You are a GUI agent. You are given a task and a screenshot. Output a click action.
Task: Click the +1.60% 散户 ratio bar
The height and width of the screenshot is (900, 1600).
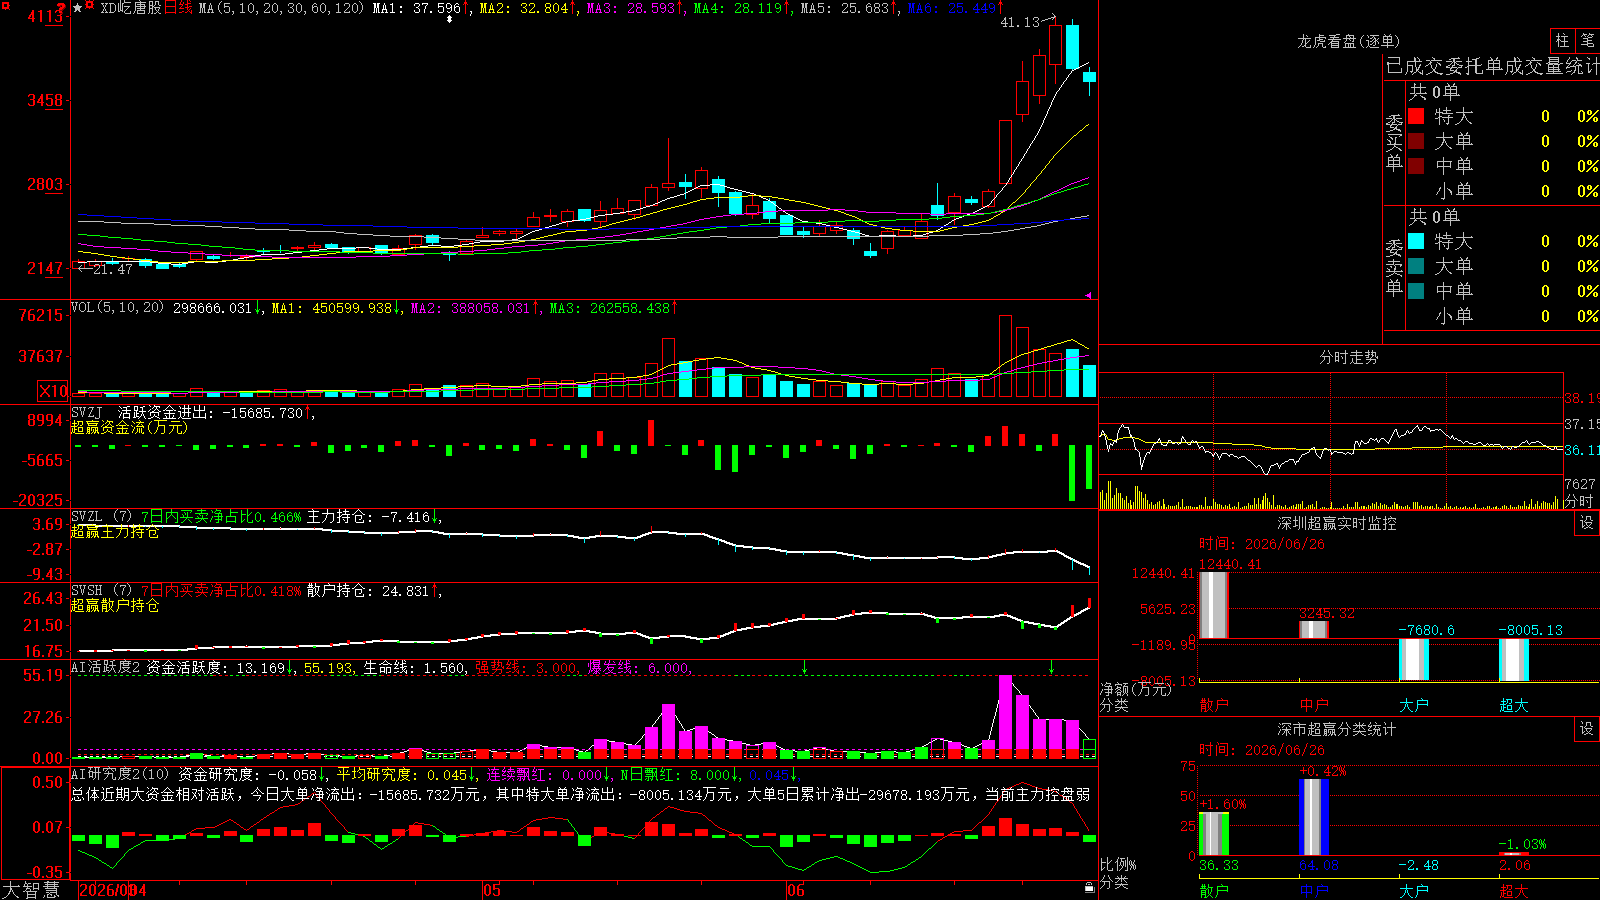point(1214,834)
